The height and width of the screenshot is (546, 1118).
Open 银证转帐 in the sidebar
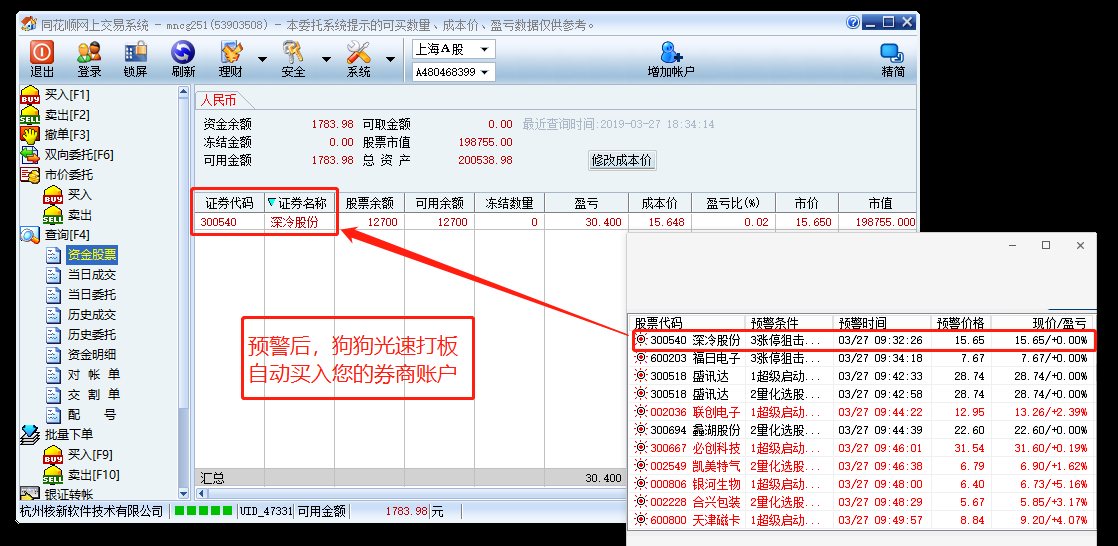click(x=57, y=493)
